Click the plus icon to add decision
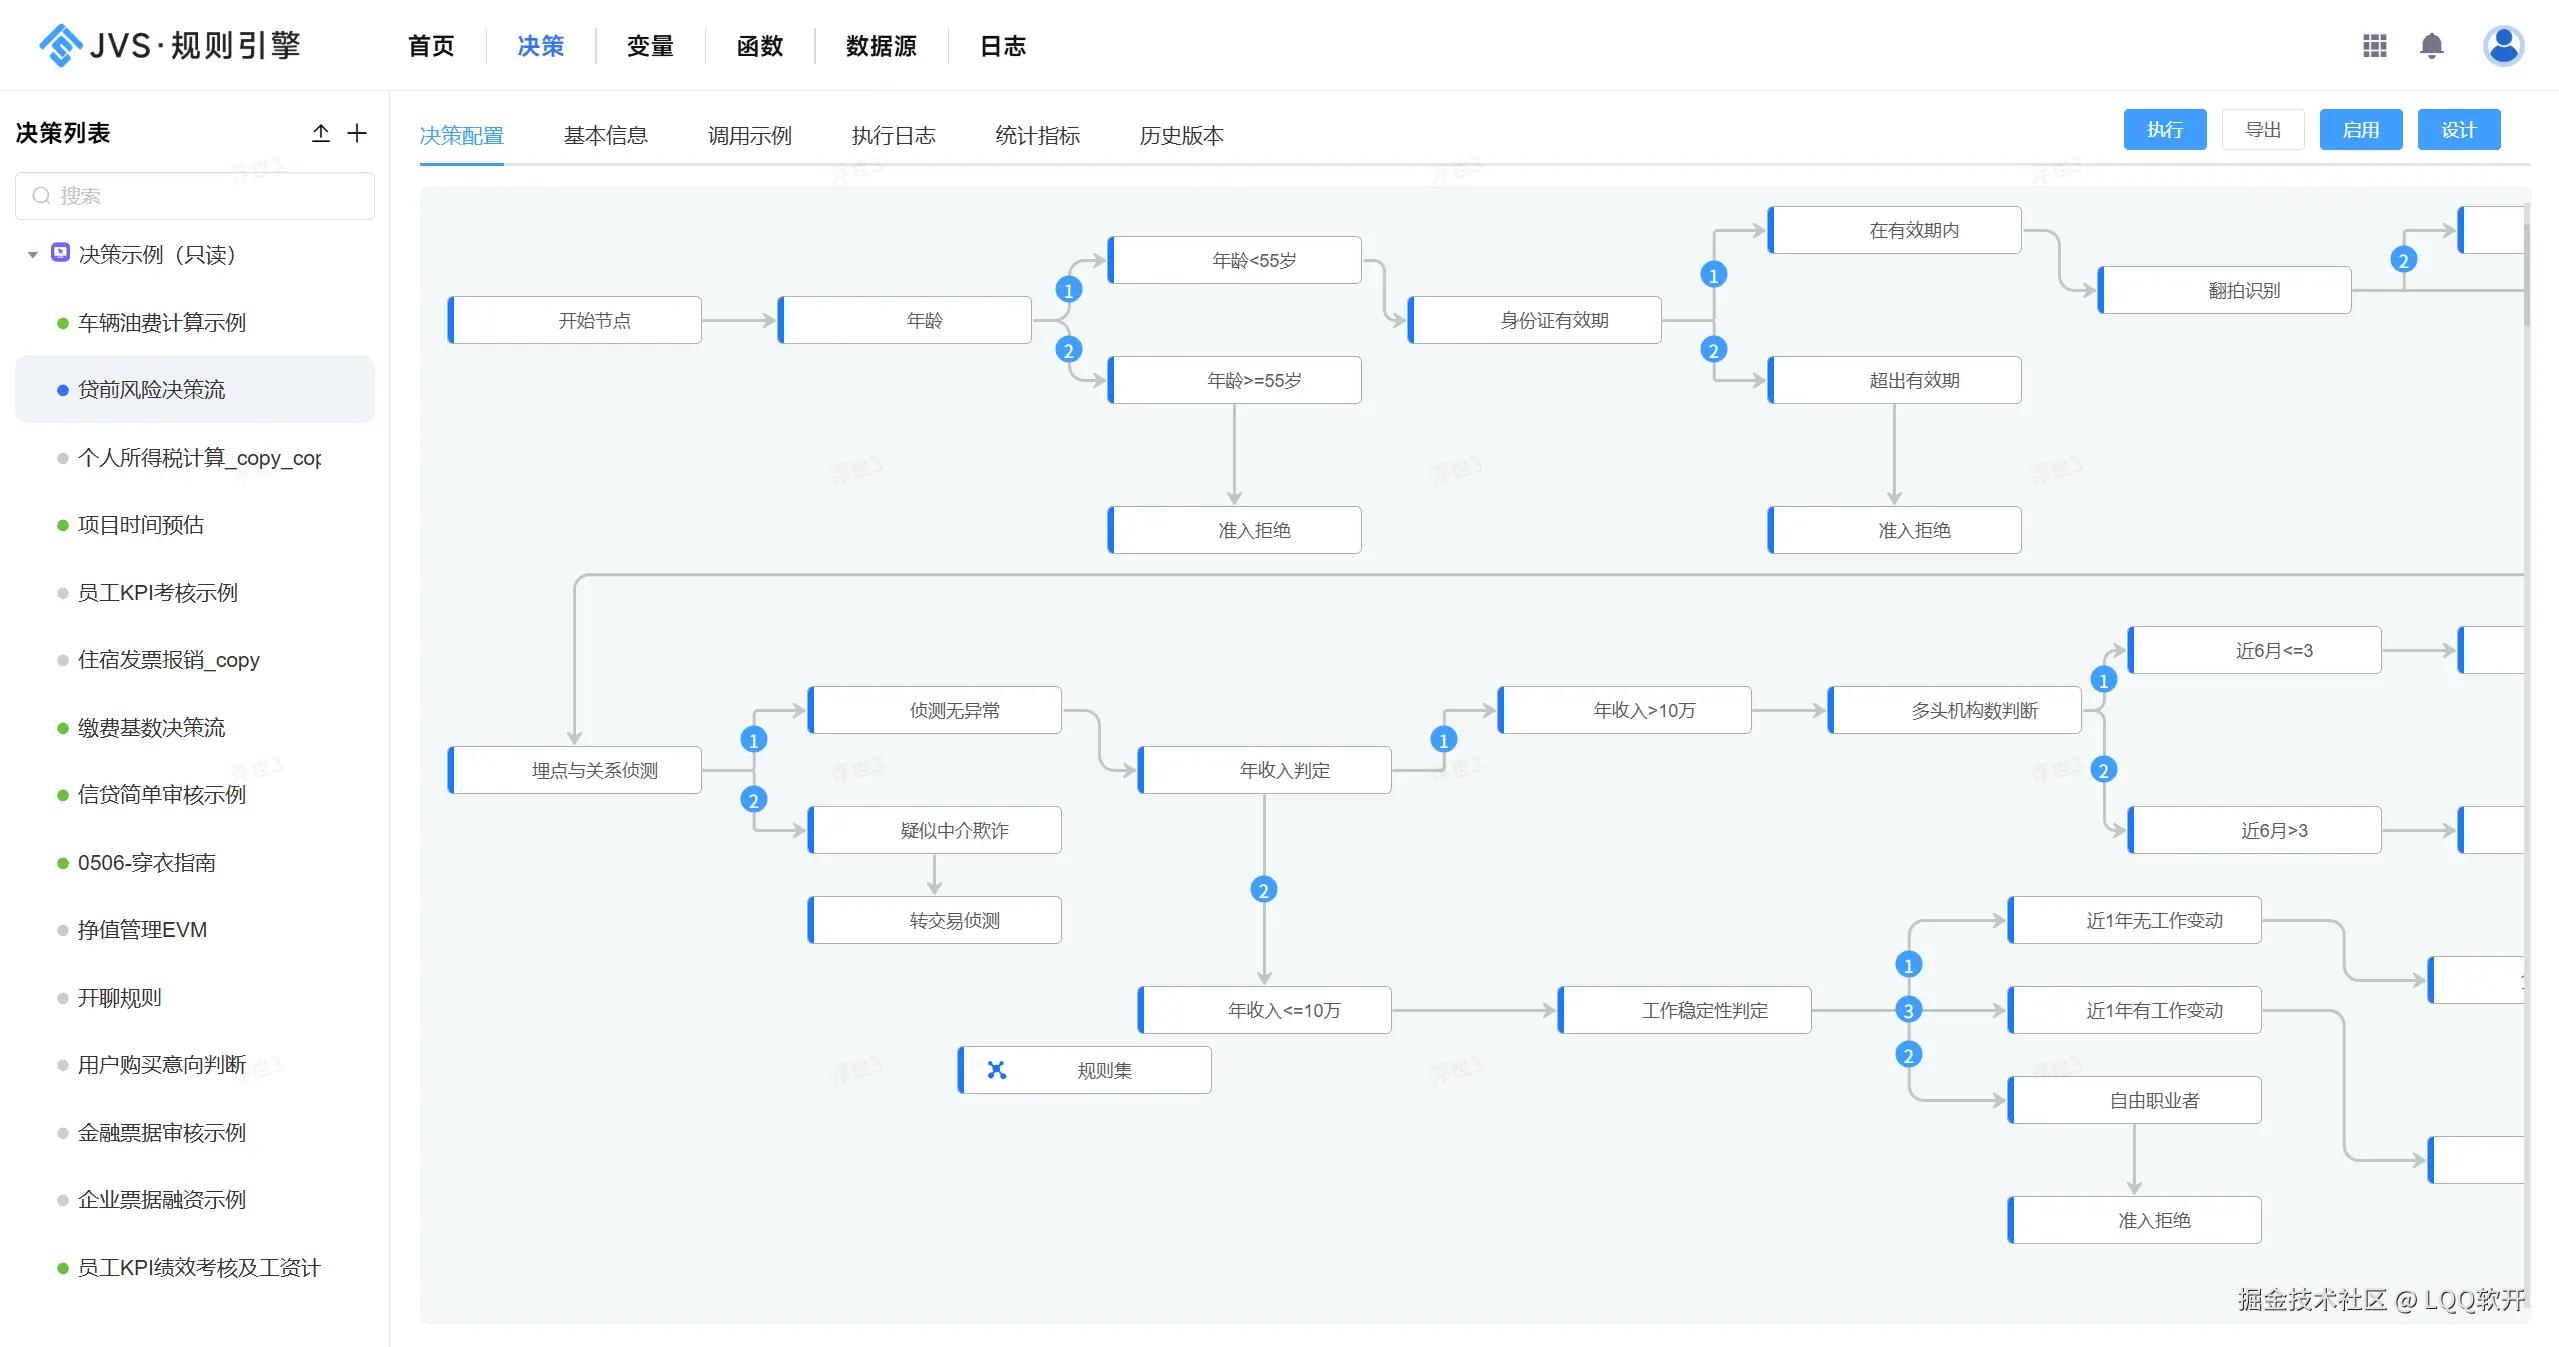This screenshot has height=1347, width=2559. (x=357, y=133)
